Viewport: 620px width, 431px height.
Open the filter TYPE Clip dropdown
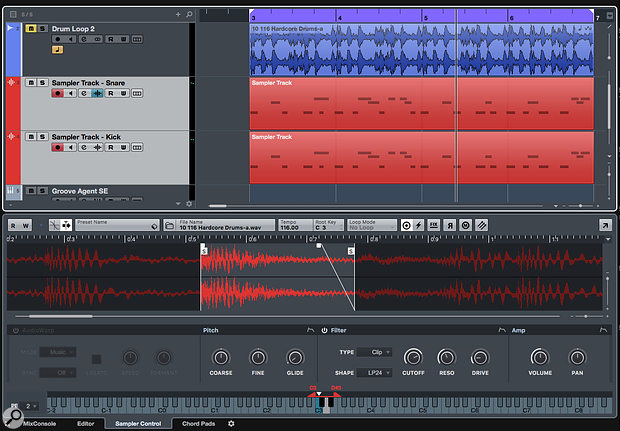coord(374,352)
